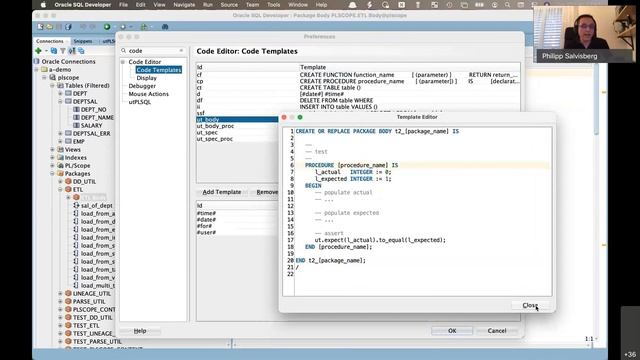
Task: Switch to the Snippets tab
Action: (83, 41)
